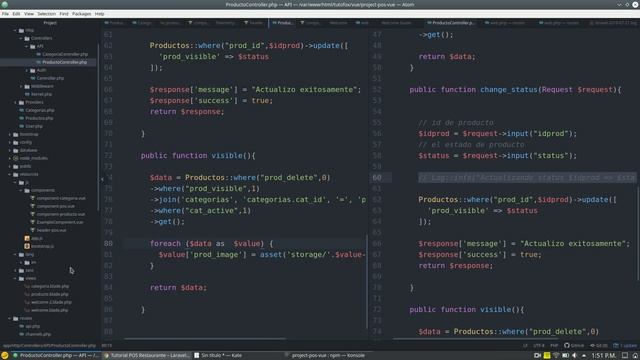Switch to the Welcome Guide tab

(x=396, y=23)
